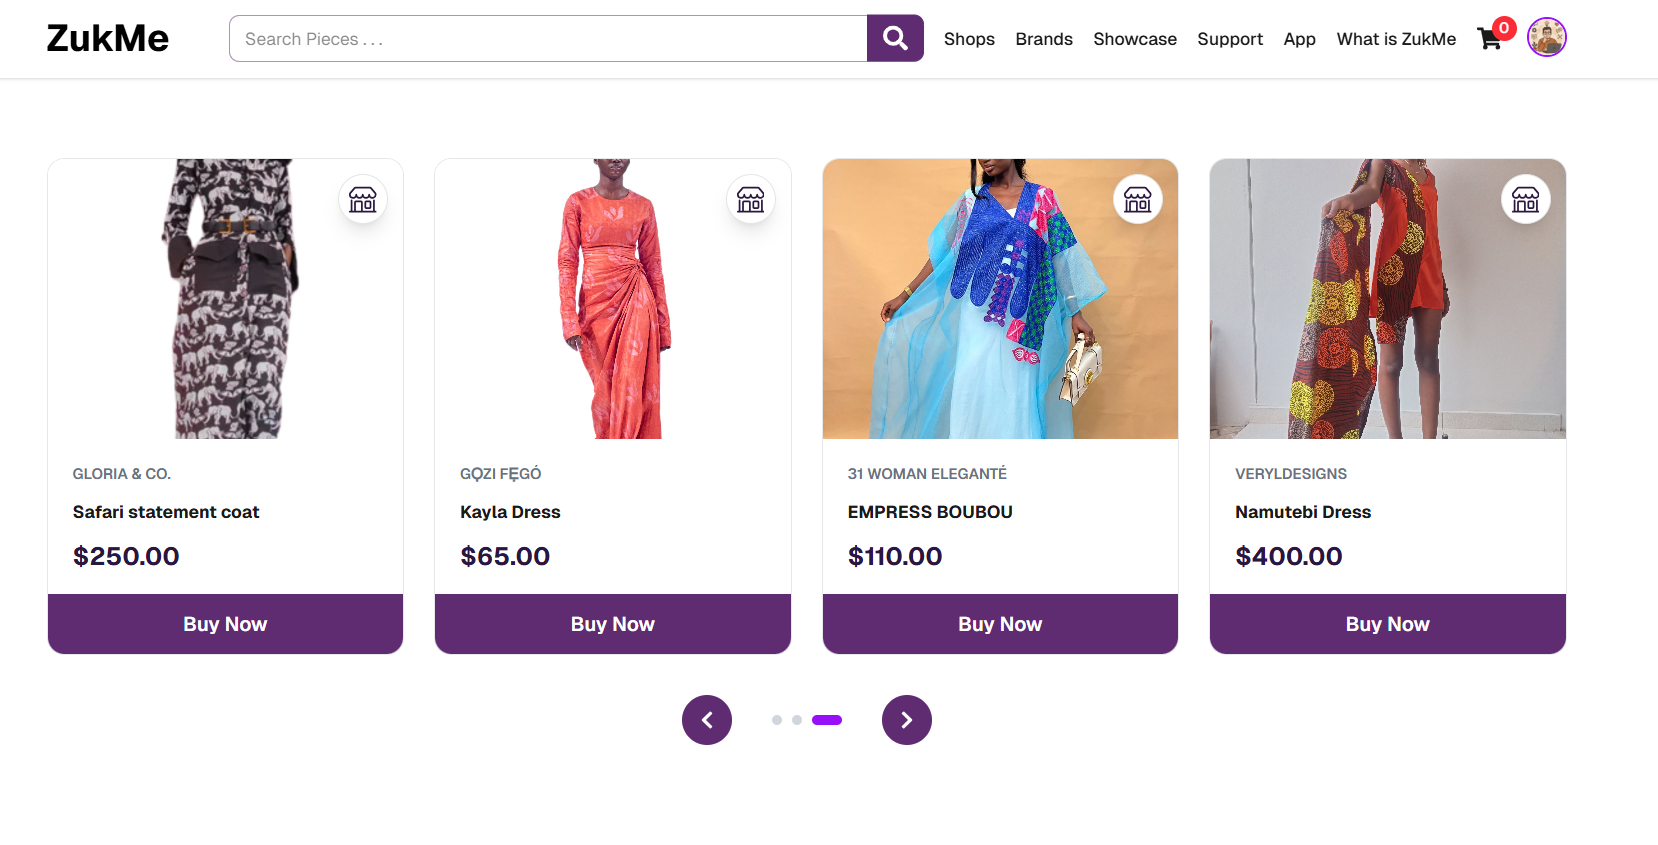Open the Shops menu item
Viewport: 1658px width, 845px height.
(969, 39)
